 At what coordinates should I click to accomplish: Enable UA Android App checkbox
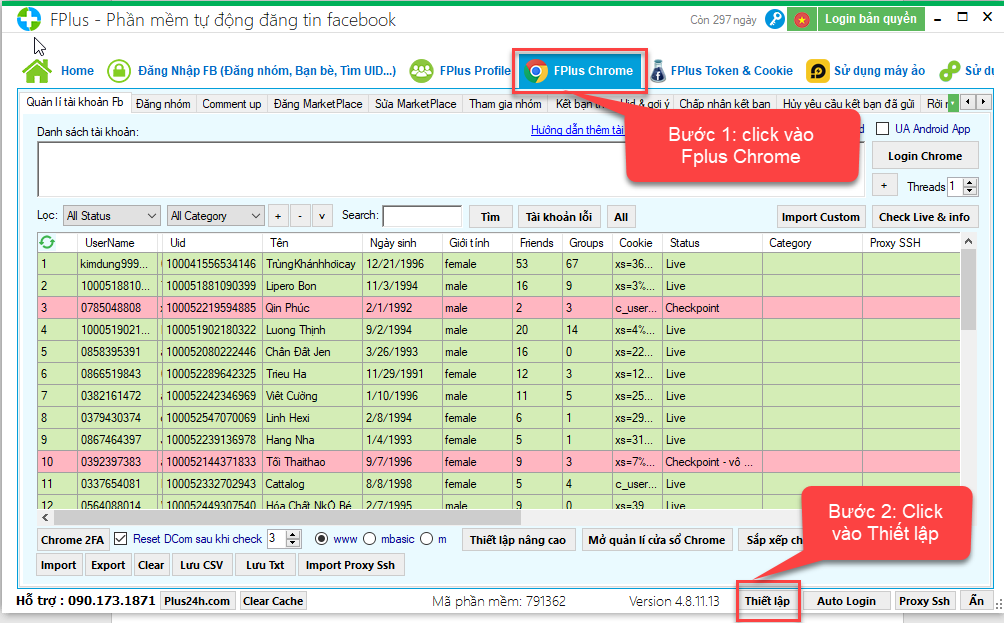[882, 129]
